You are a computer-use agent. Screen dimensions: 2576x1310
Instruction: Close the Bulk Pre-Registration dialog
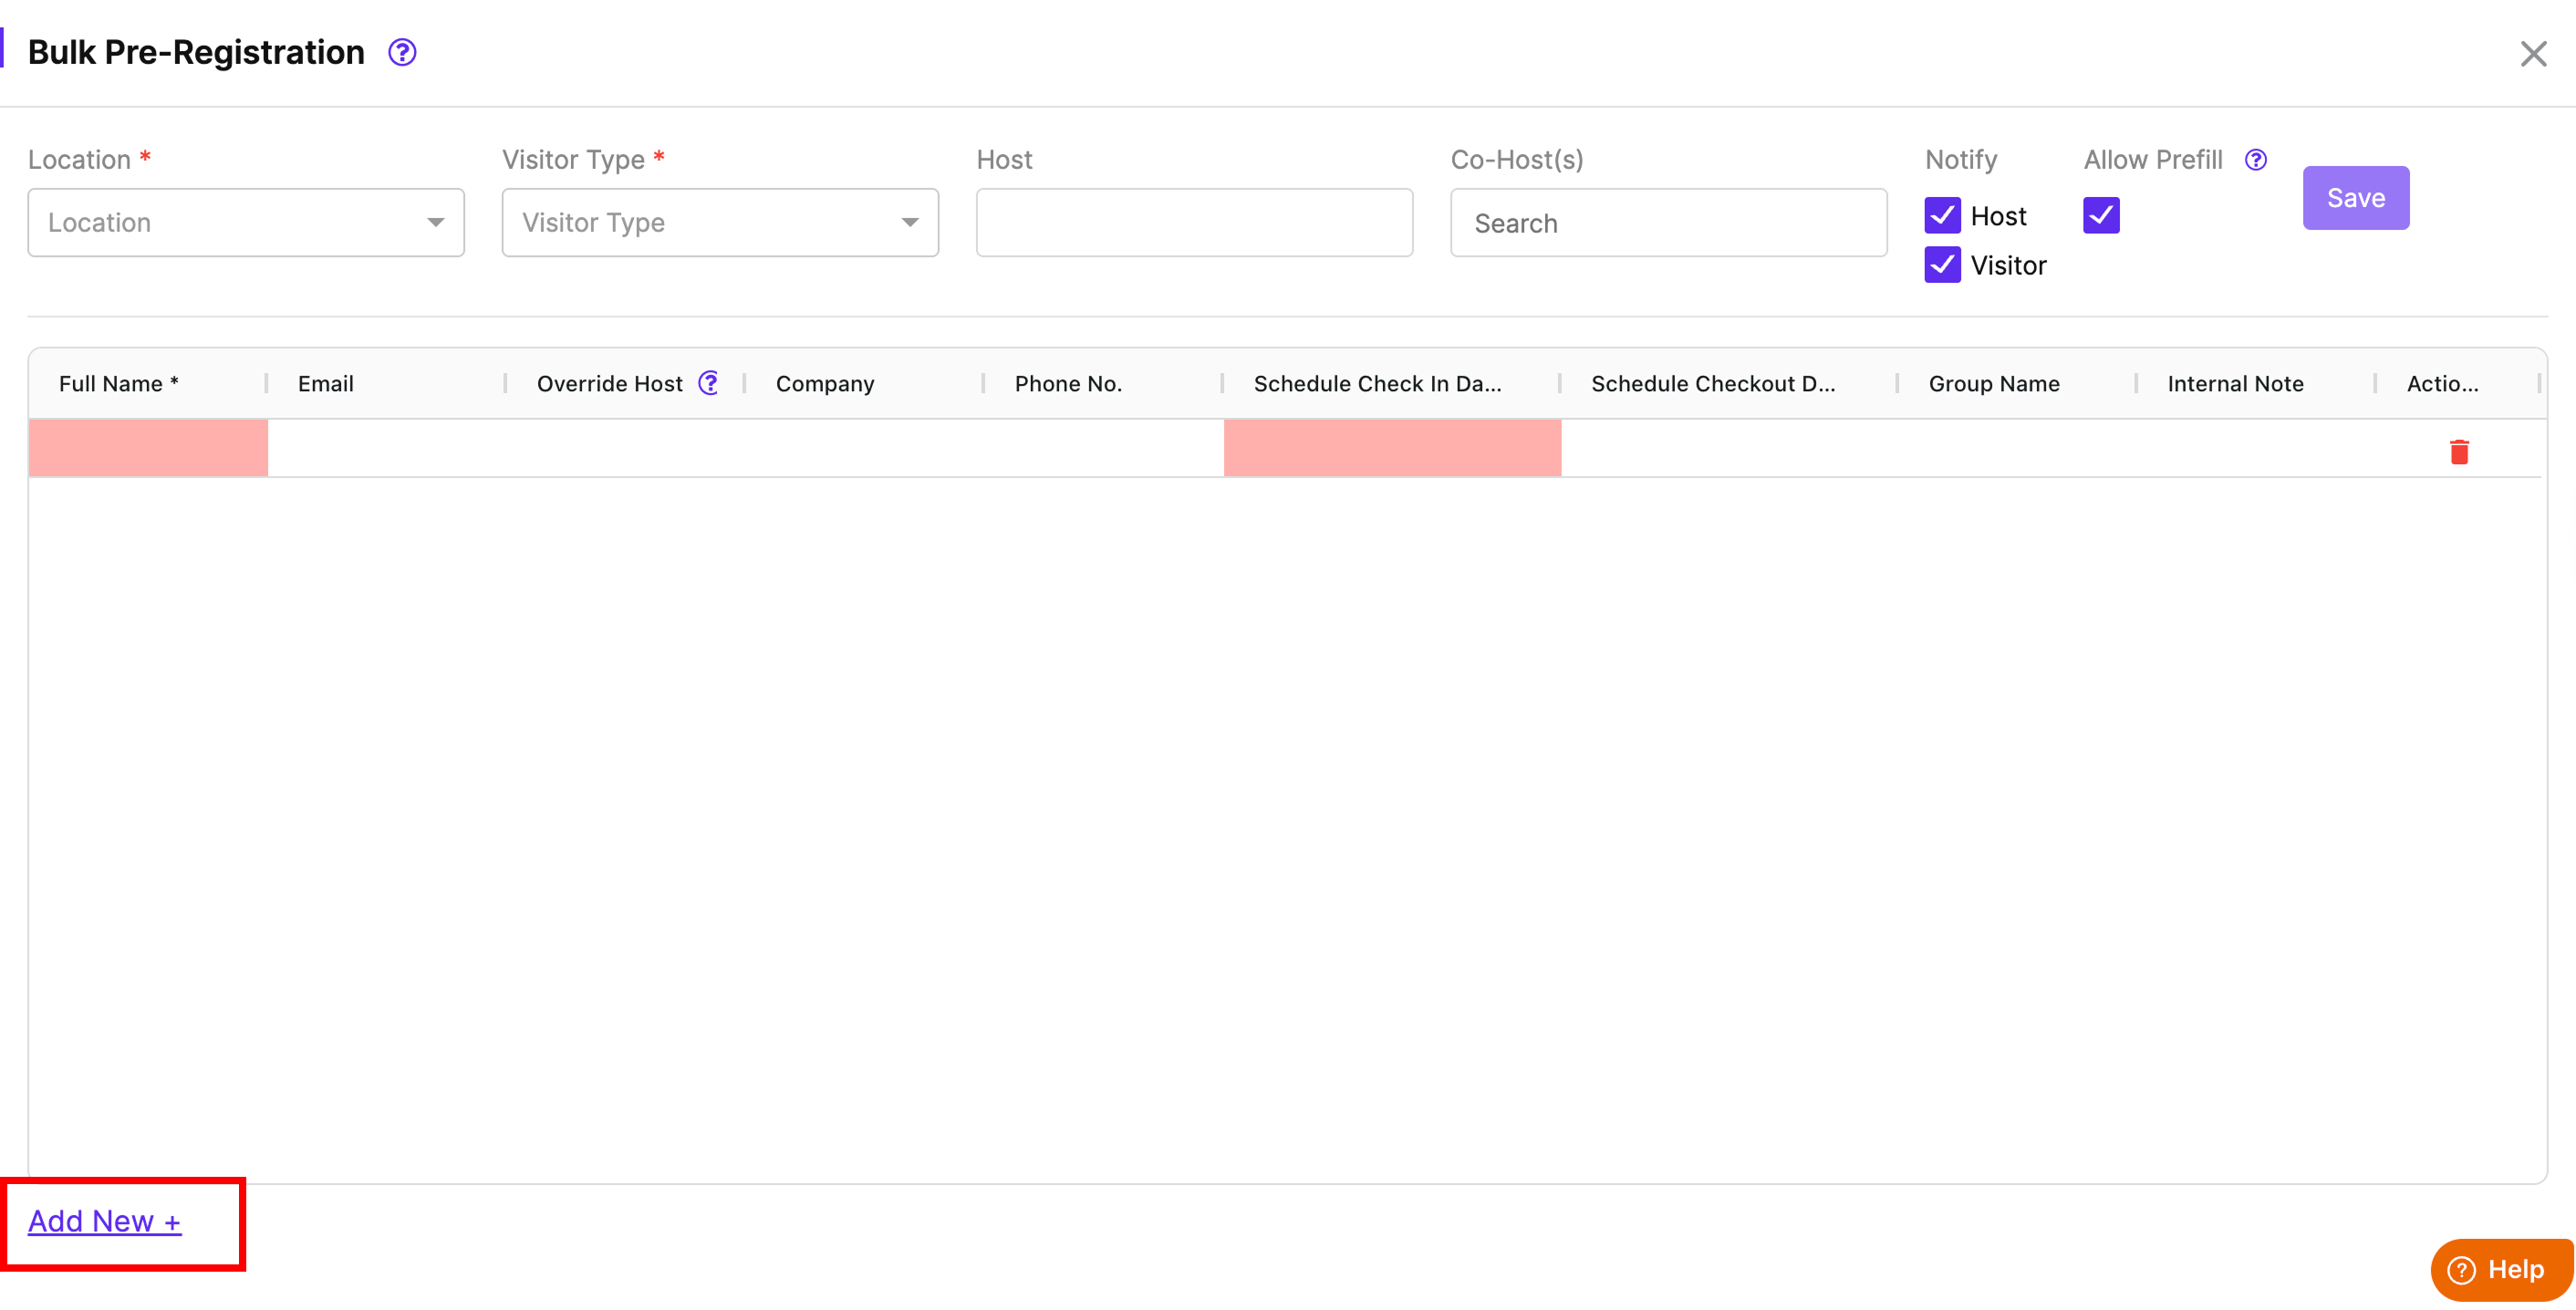[2533, 54]
